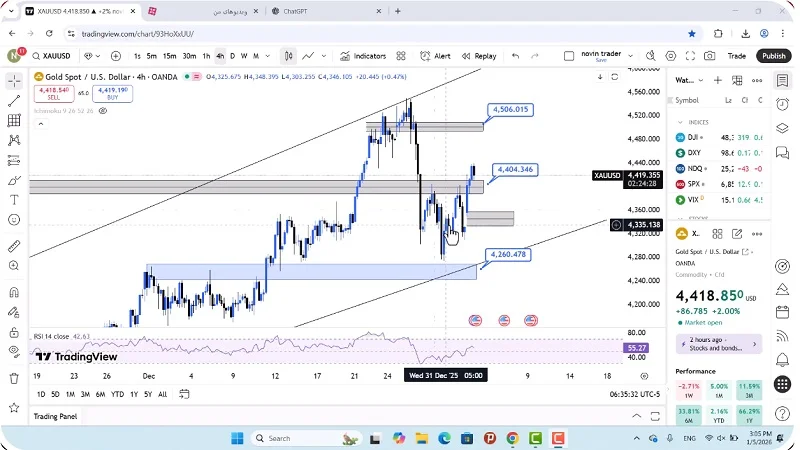Open chart type candlestick dropdown
800x450 pixels.
[288, 56]
